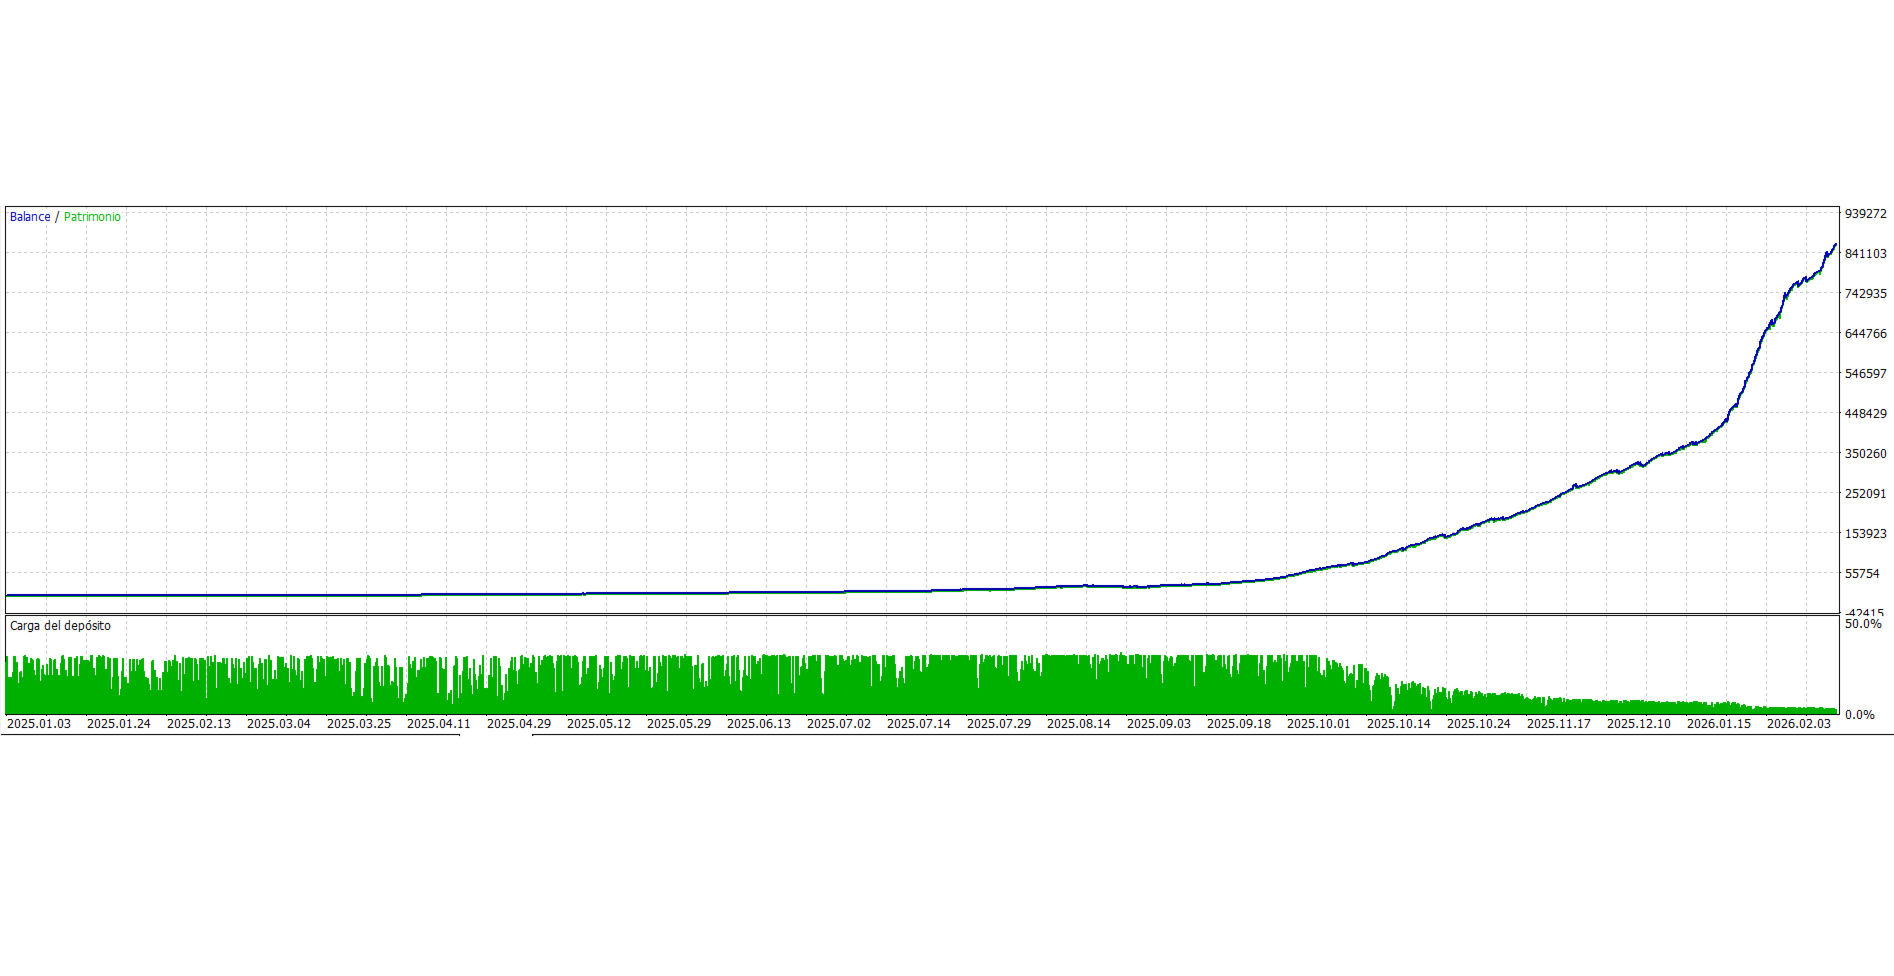1894x976 pixels.
Task: Click the green "Patrimonio" legend label
Action: coord(92,217)
